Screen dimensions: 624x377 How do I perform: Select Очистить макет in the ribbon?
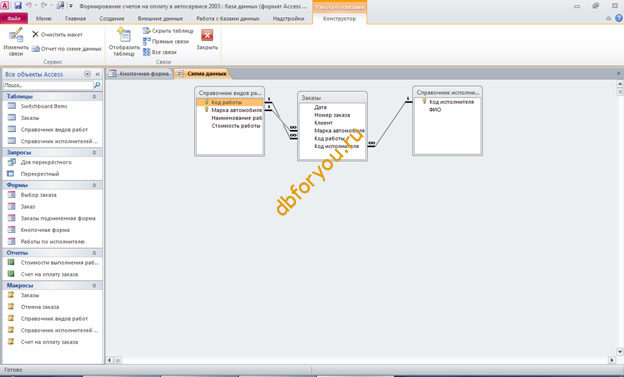pyautogui.click(x=57, y=35)
